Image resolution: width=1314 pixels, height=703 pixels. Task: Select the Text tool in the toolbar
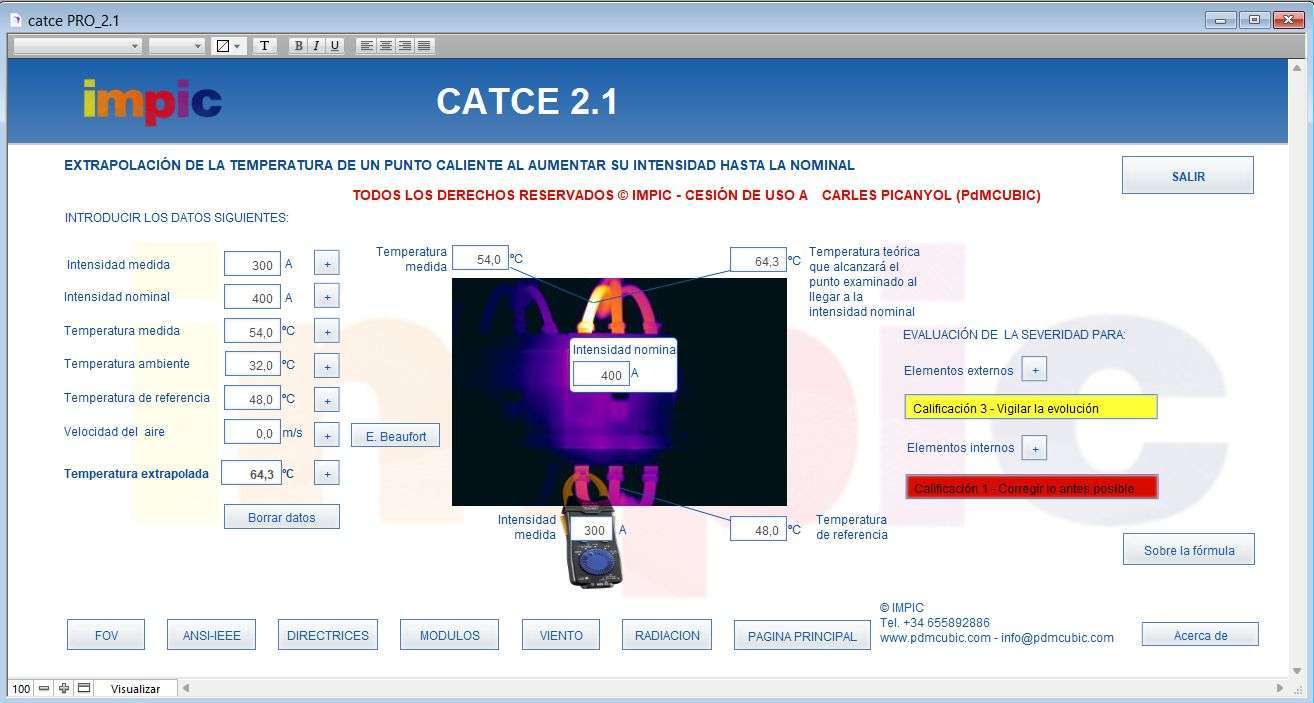point(263,45)
